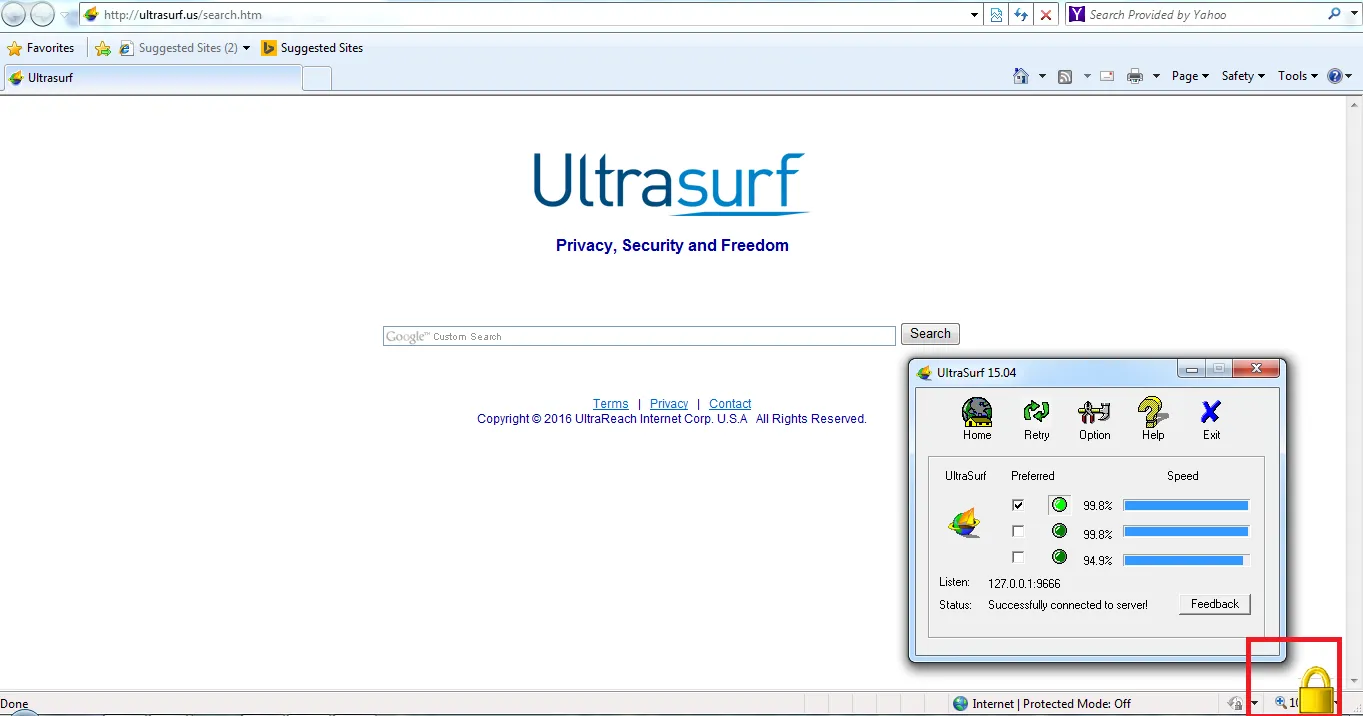Click the first server blue speed bar
Screen dimensions: 1363x716
[x=1186, y=505]
